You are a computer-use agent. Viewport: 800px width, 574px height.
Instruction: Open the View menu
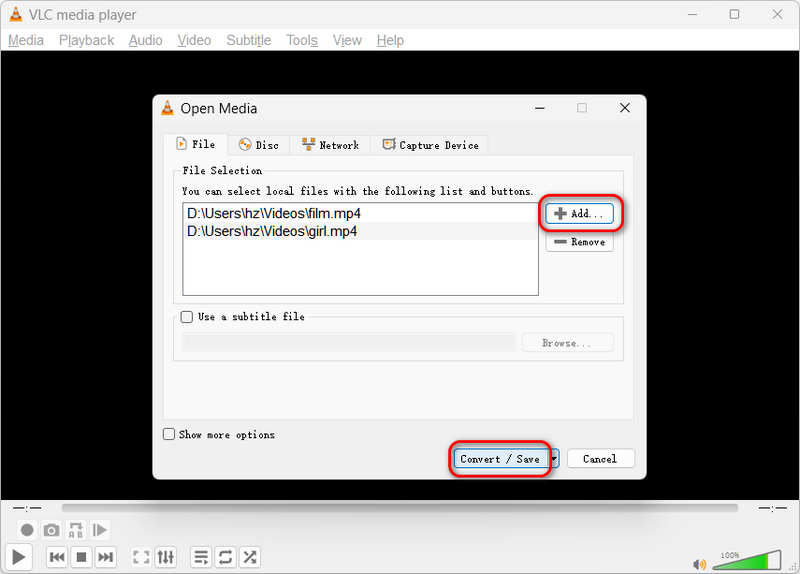pos(347,40)
